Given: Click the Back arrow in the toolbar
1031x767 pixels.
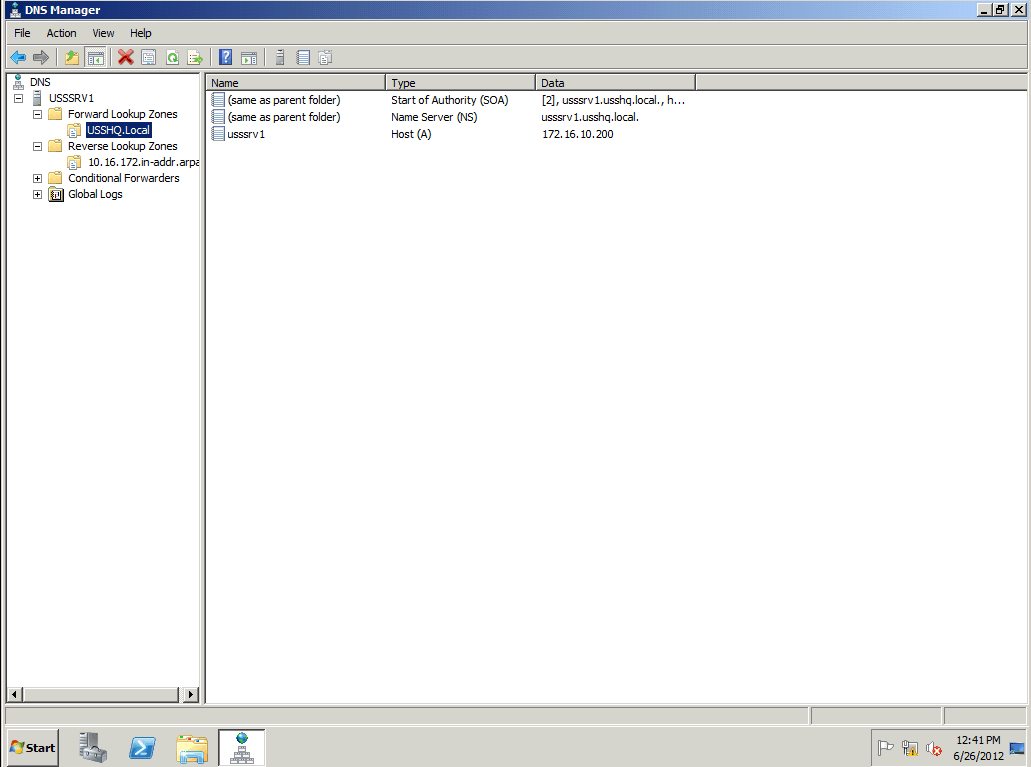Looking at the screenshot, I should point(18,58).
